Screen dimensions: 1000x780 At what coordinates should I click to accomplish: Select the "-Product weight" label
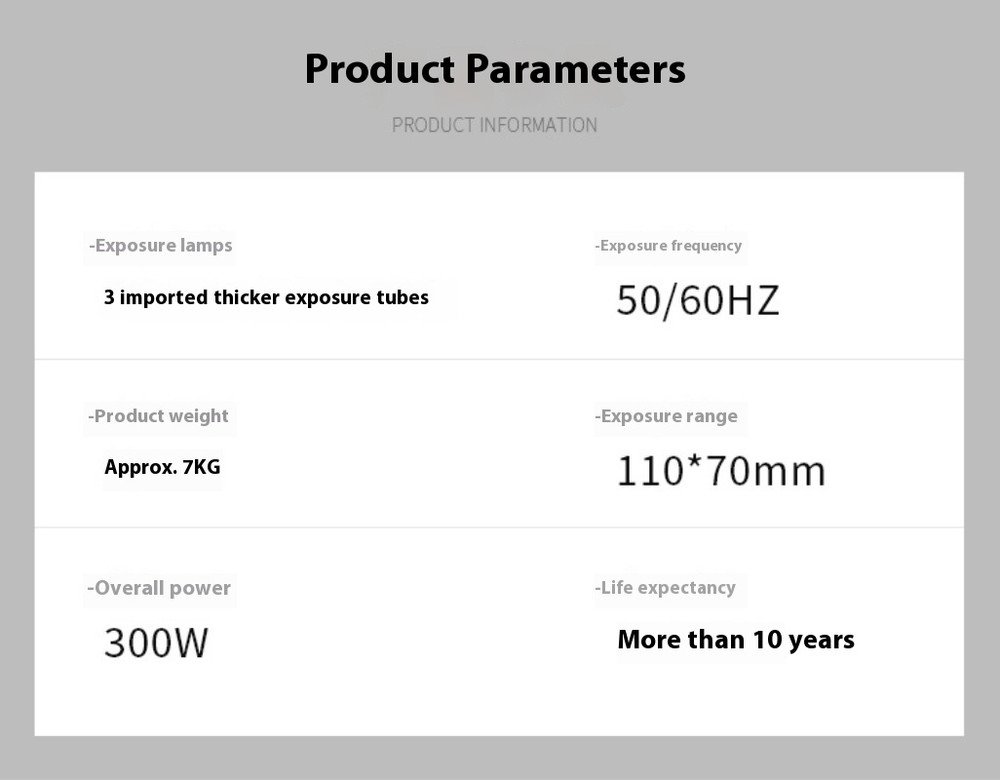[158, 416]
